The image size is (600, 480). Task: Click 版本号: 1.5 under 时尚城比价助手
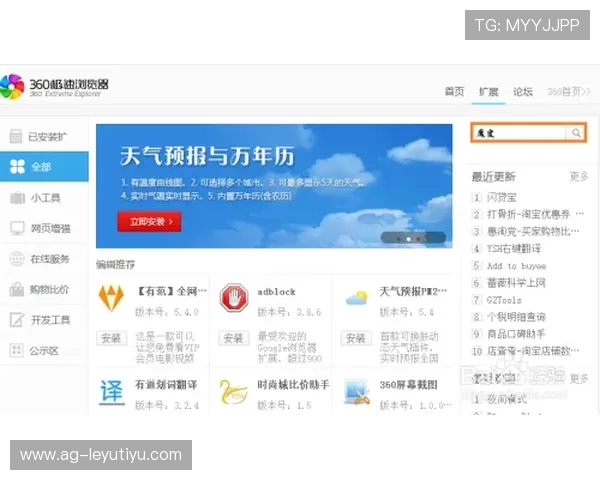pyautogui.click(x=284, y=405)
